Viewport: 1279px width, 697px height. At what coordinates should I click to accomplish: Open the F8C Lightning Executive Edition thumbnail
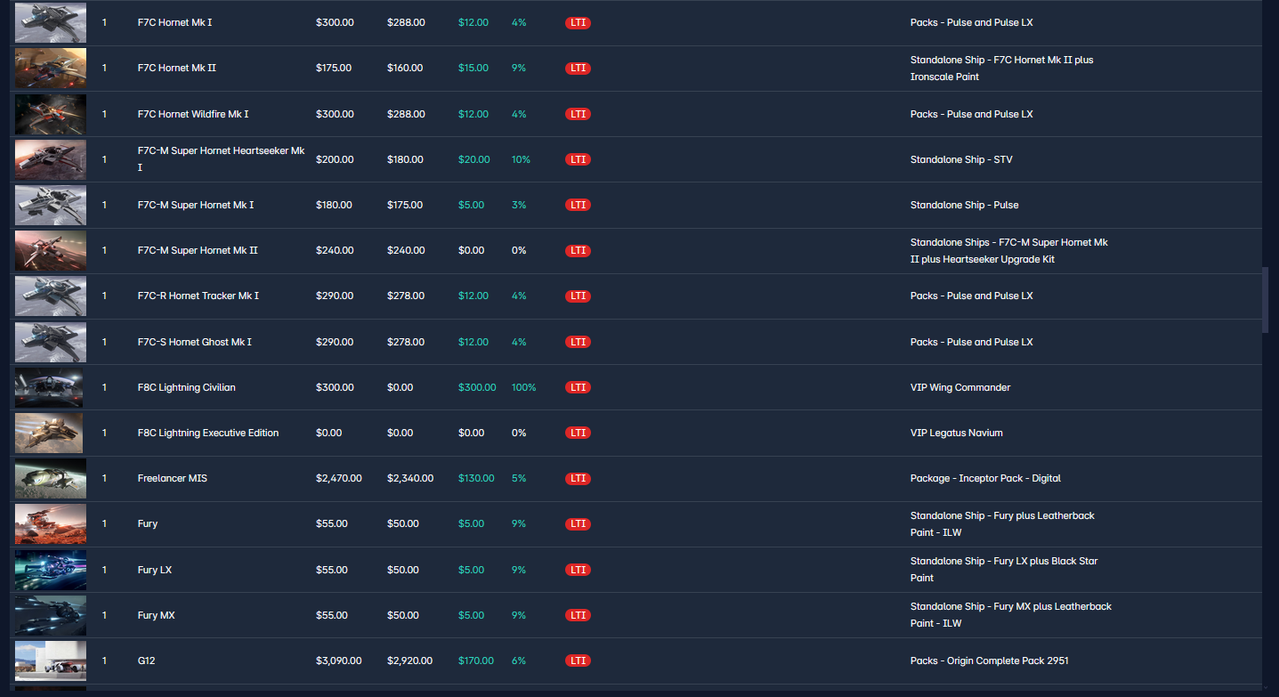(50, 433)
